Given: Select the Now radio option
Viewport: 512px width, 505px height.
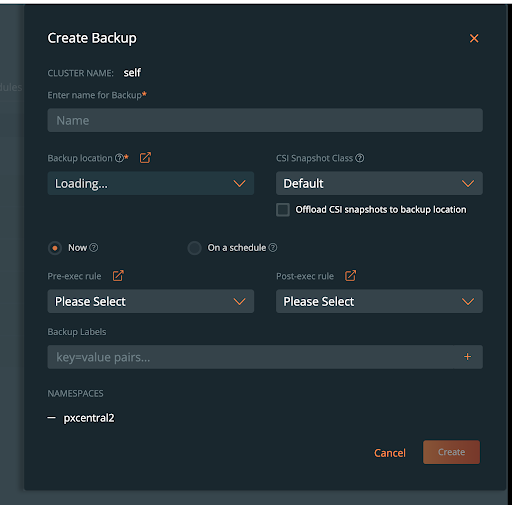Looking at the screenshot, I should 55,248.
